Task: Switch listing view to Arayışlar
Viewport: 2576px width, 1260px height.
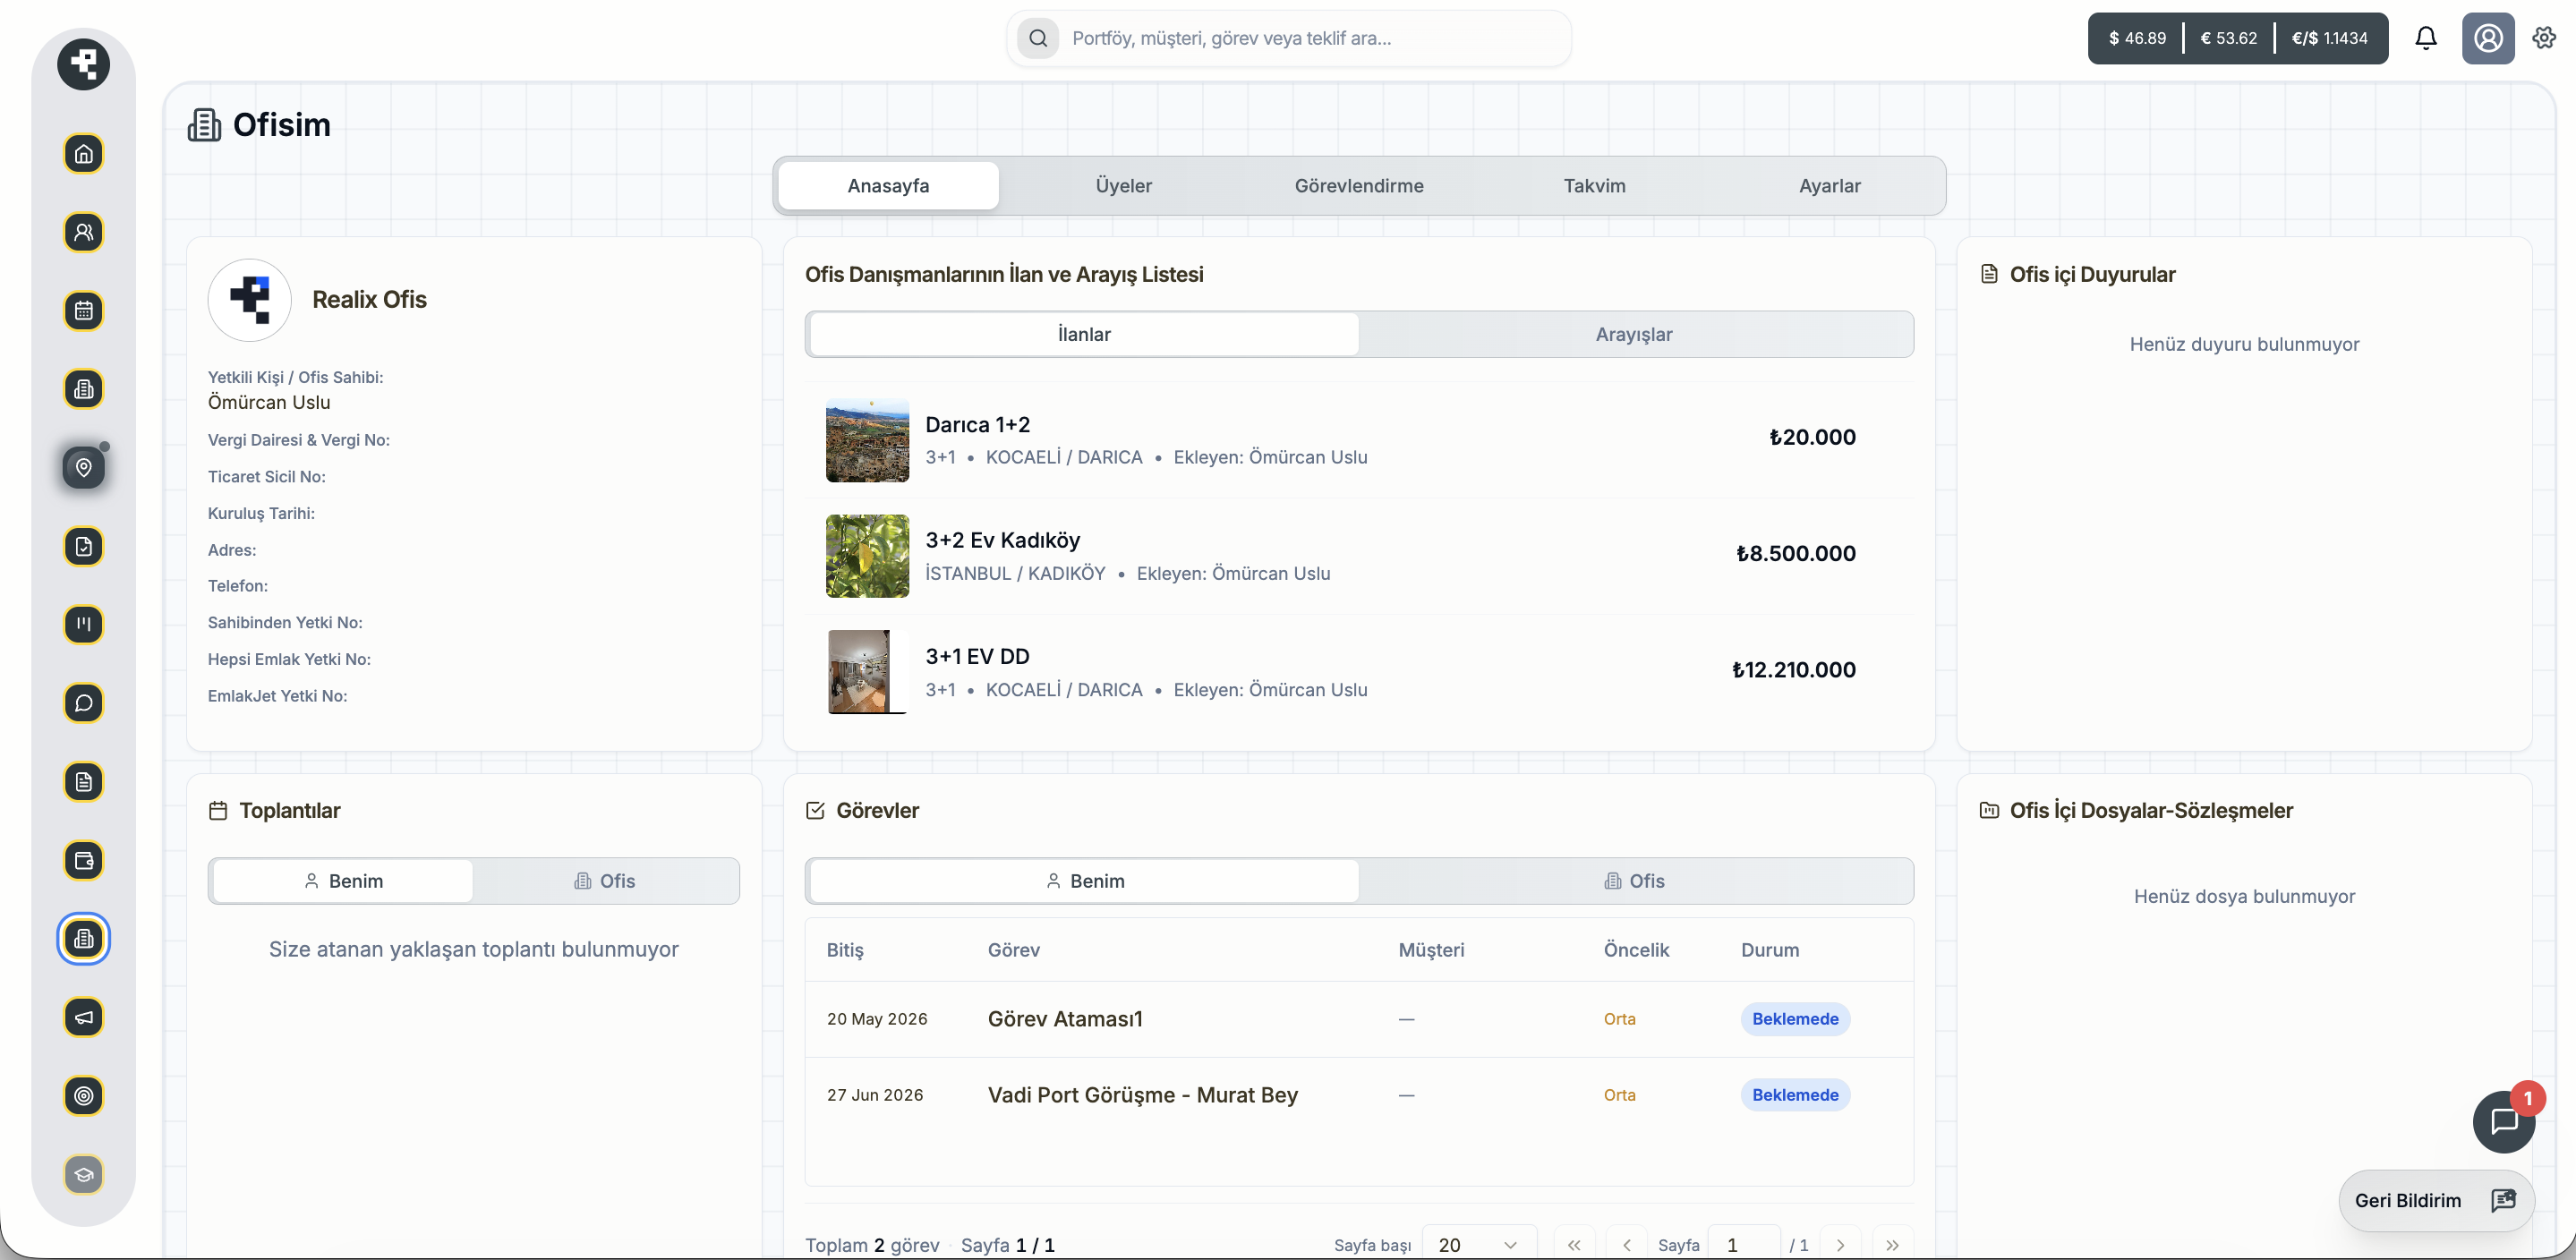Action: (1634, 334)
